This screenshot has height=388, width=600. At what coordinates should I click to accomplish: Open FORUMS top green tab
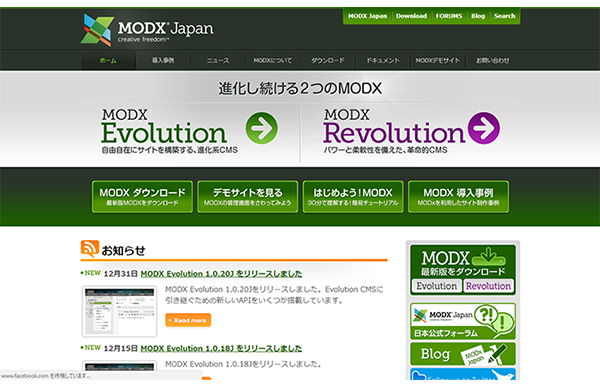click(x=449, y=16)
